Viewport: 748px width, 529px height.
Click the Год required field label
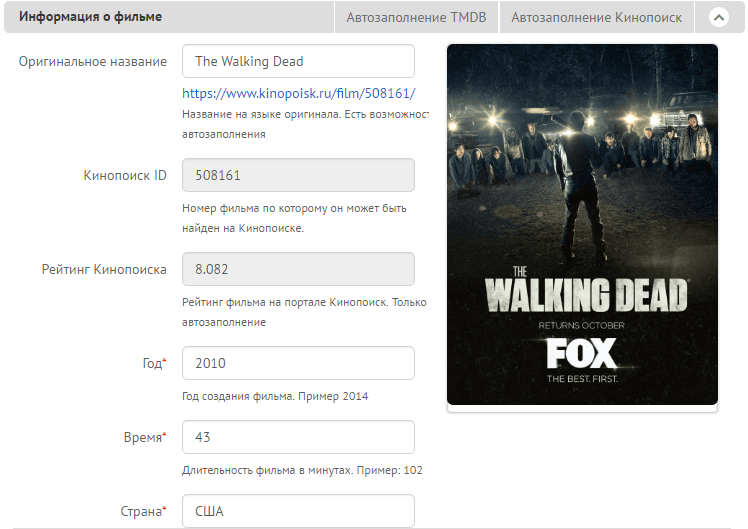coord(155,363)
